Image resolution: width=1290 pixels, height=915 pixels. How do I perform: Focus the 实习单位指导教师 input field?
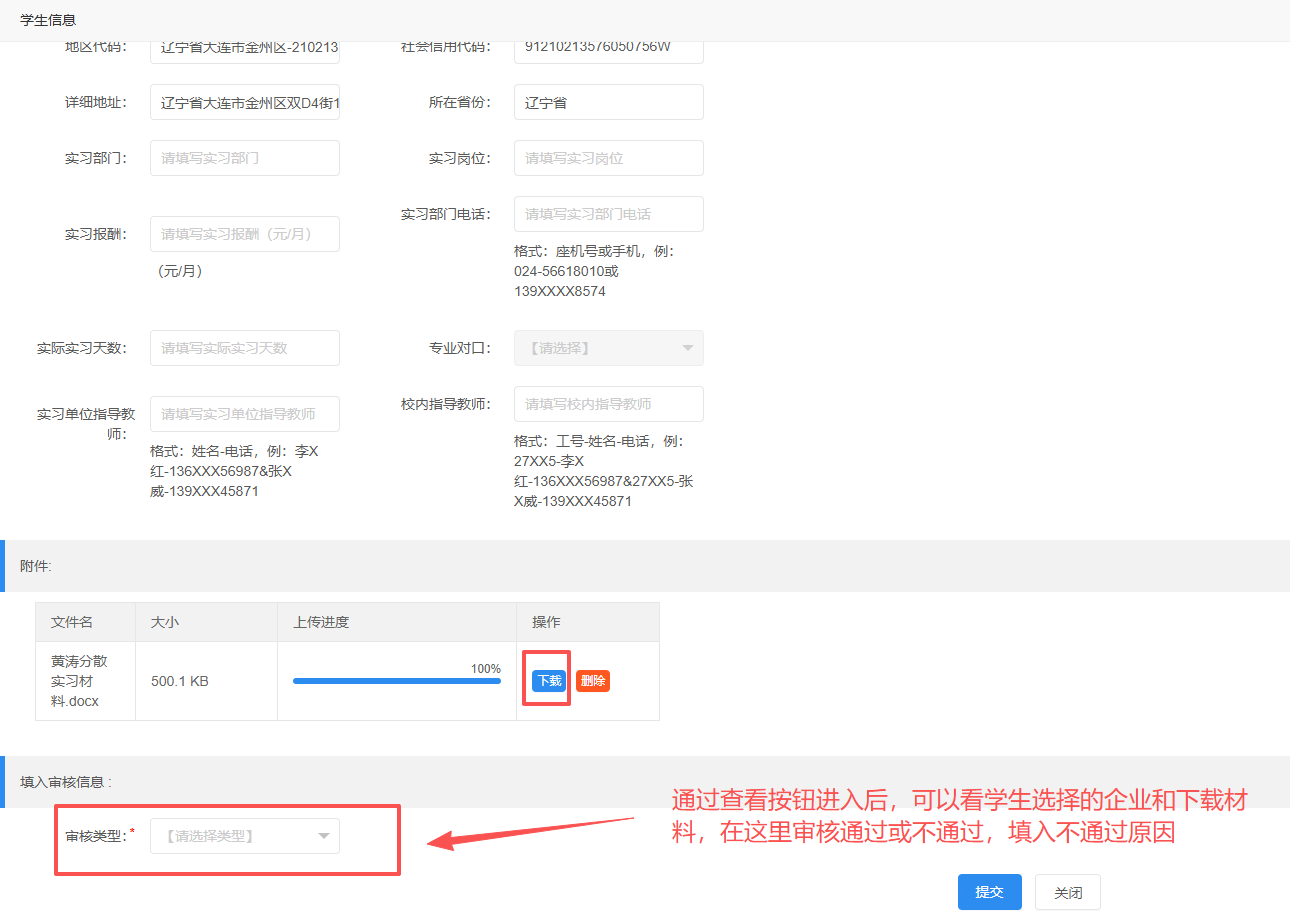click(x=244, y=414)
